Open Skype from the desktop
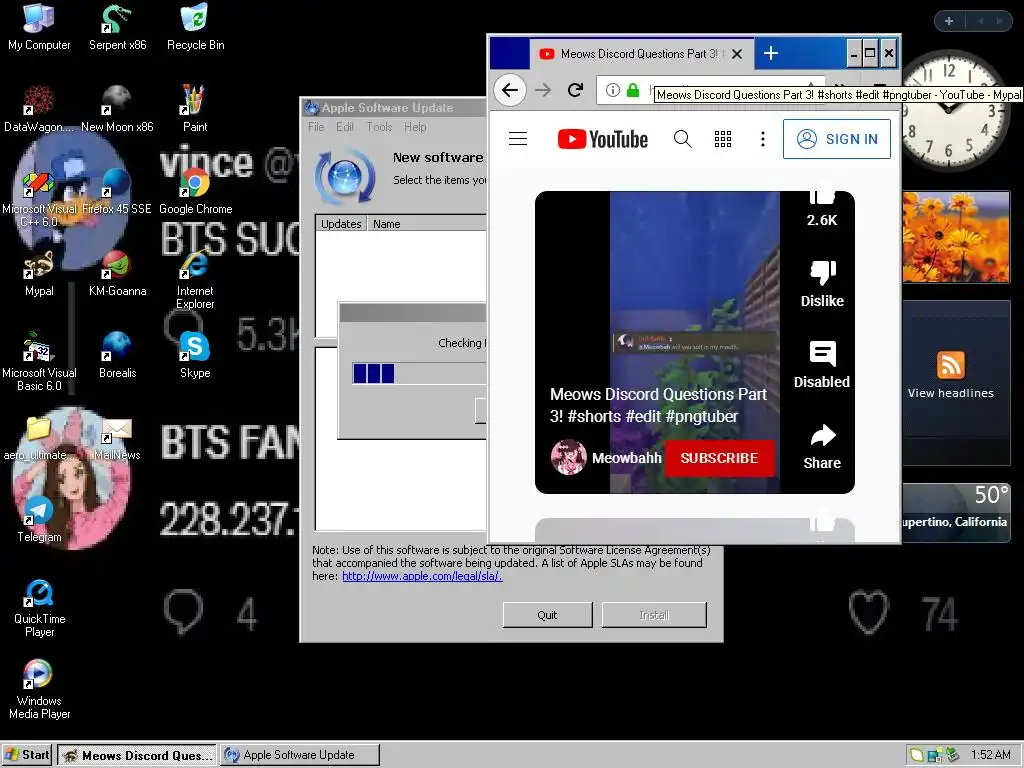 pos(195,355)
